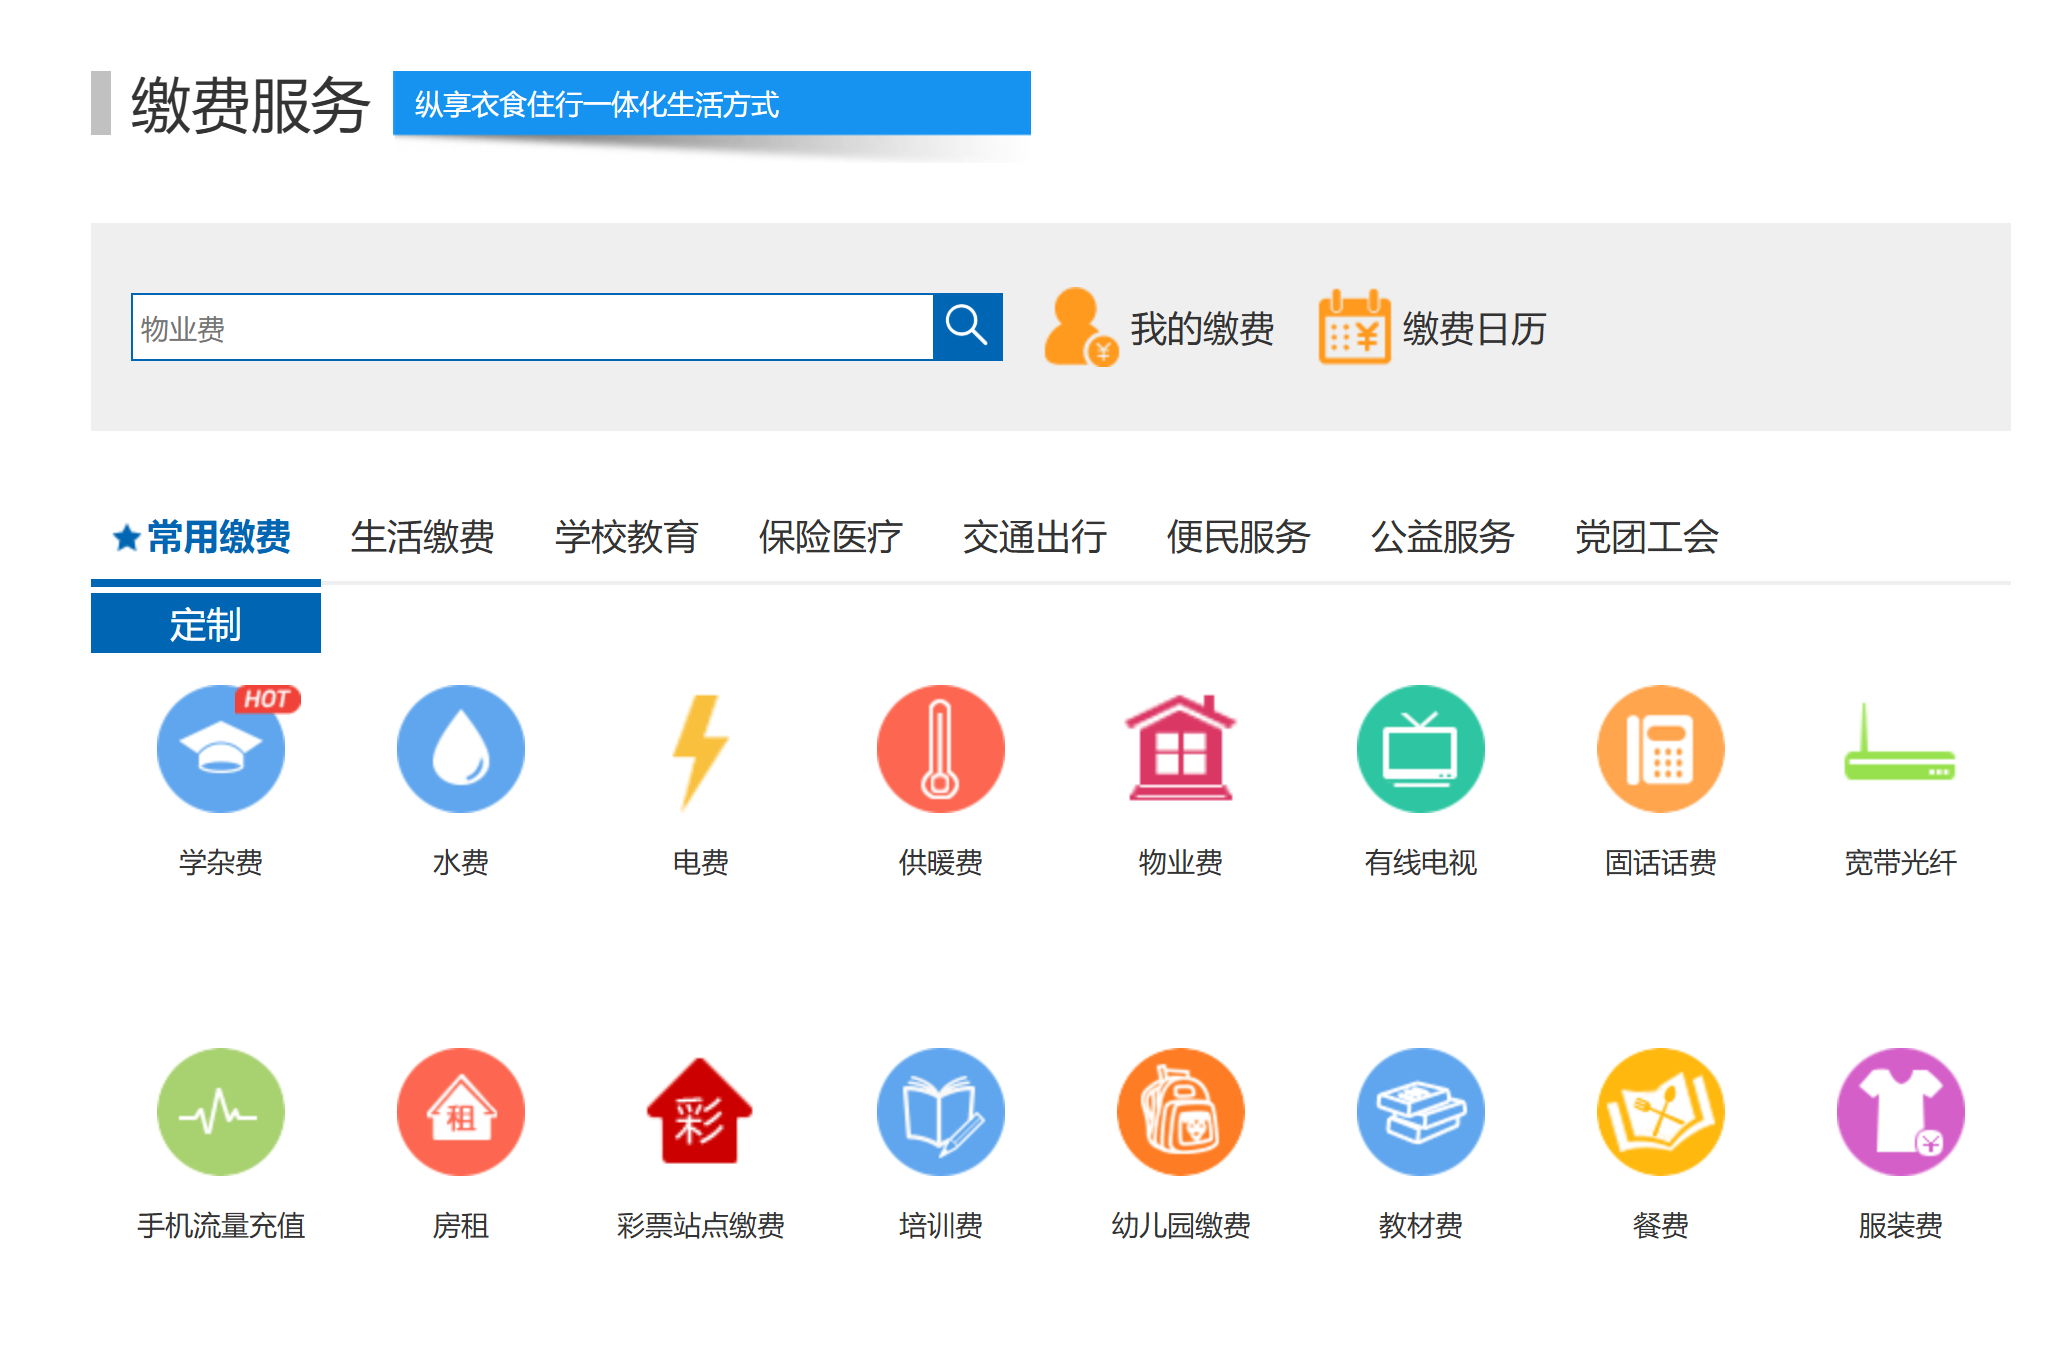Click the tuition fee HOT graduation cap icon
This screenshot has height=1370, width=2070.
[220, 749]
